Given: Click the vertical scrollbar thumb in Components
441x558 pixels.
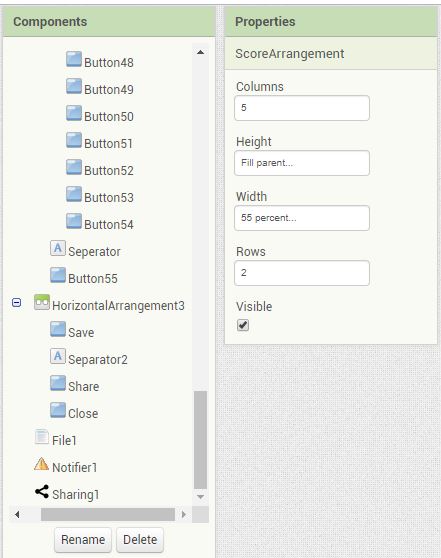Looking at the screenshot, I should [200, 440].
